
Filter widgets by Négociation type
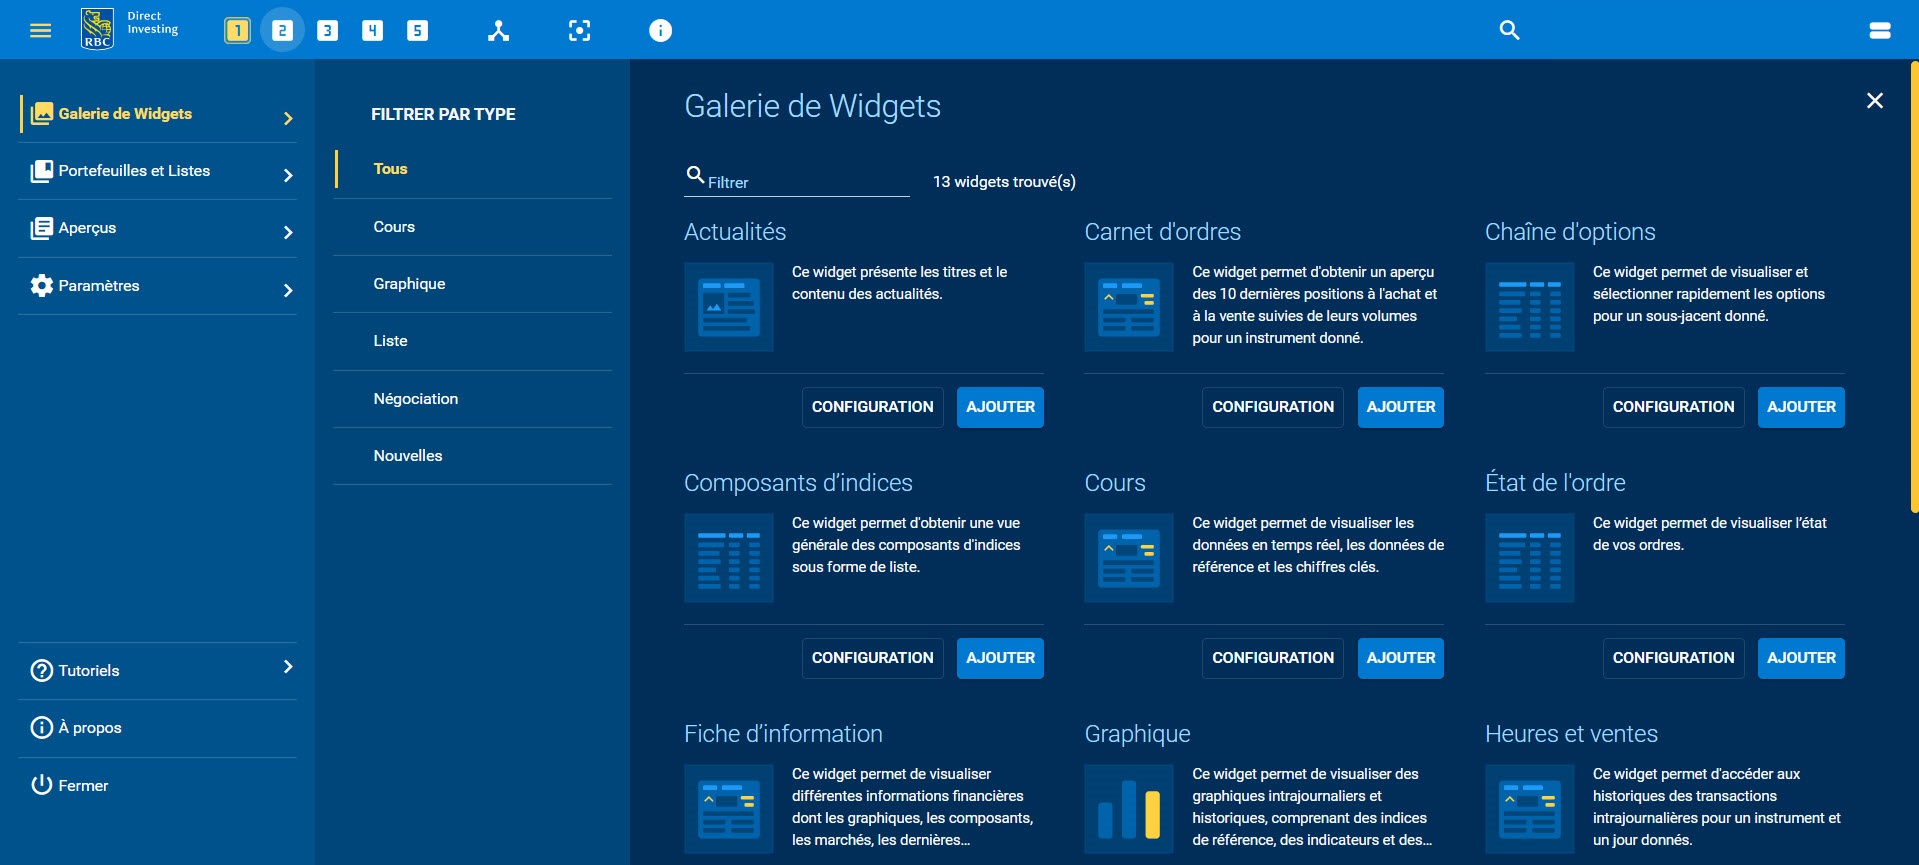click(x=473, y=399)
